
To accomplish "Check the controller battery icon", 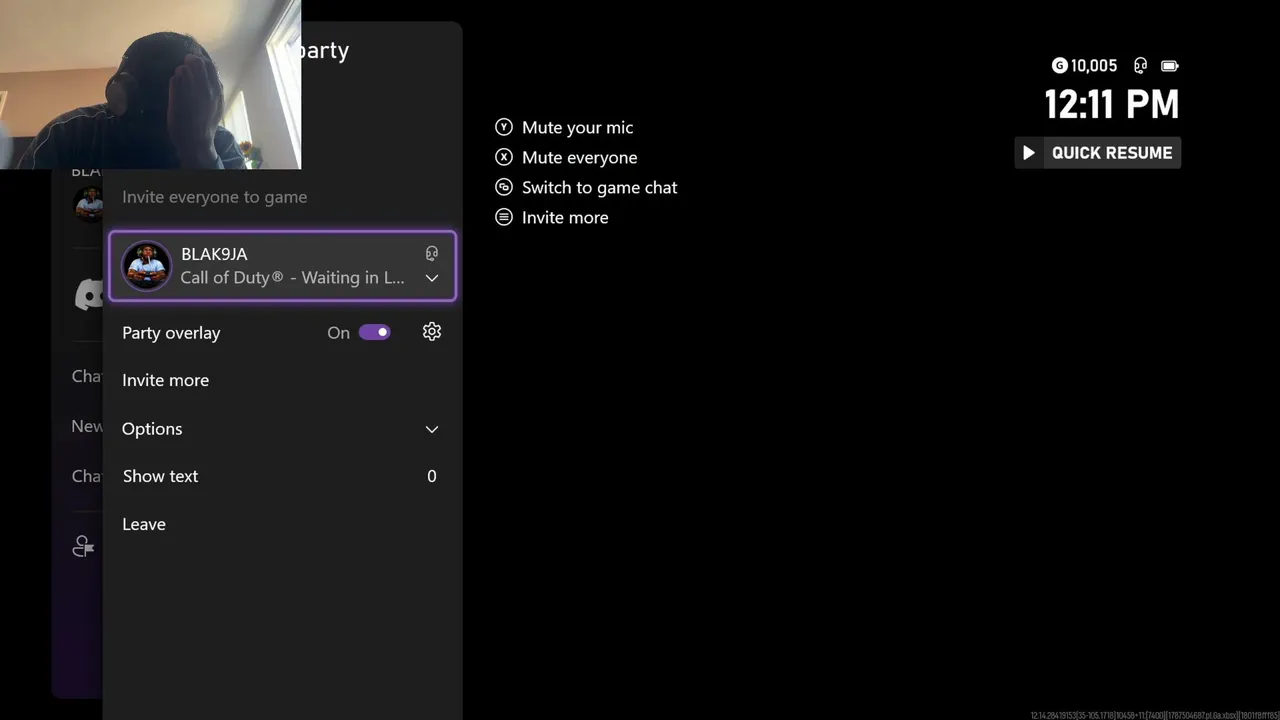I will click(x=1170, y=66).
